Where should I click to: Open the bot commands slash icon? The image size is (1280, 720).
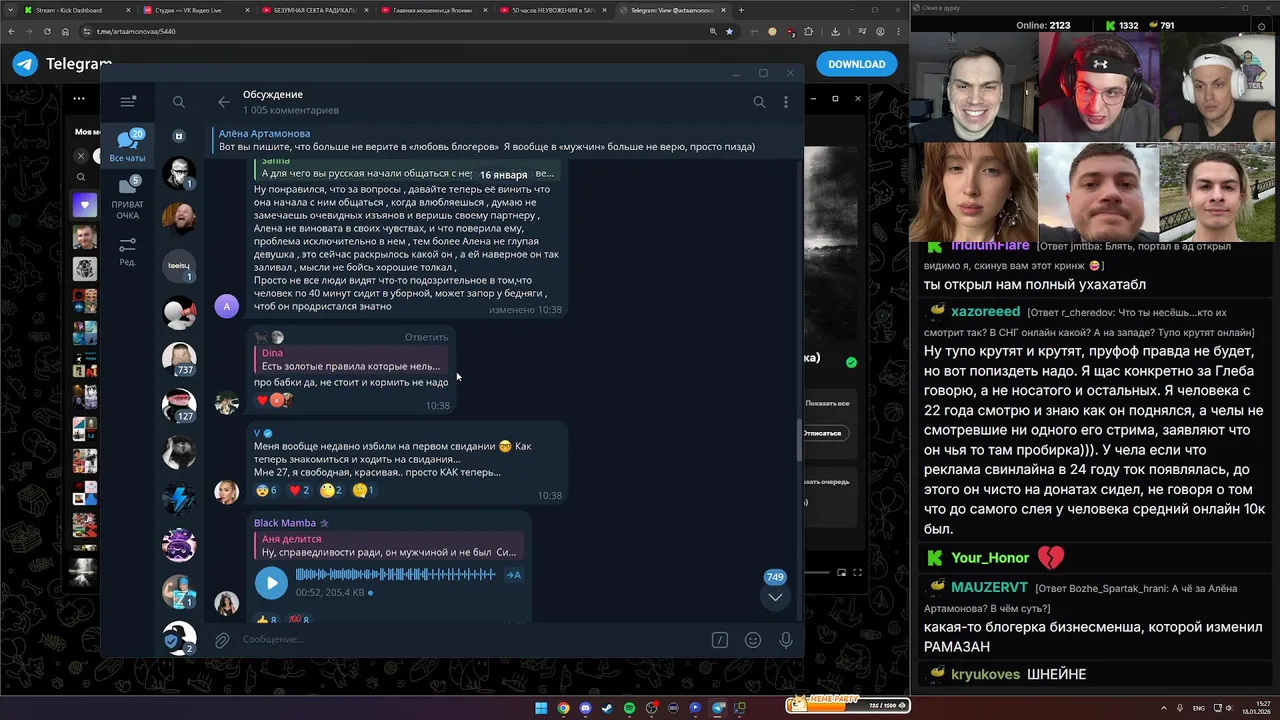719,640
